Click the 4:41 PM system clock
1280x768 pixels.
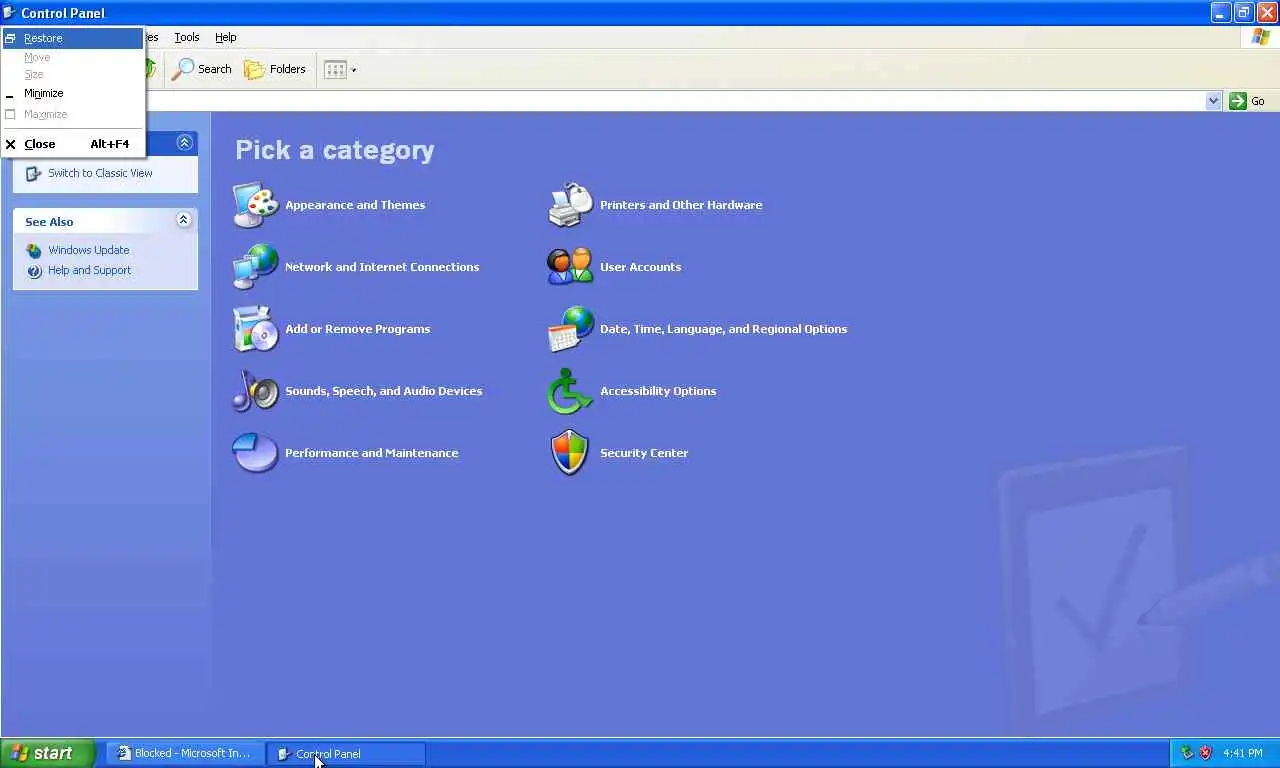(1243, 753)
